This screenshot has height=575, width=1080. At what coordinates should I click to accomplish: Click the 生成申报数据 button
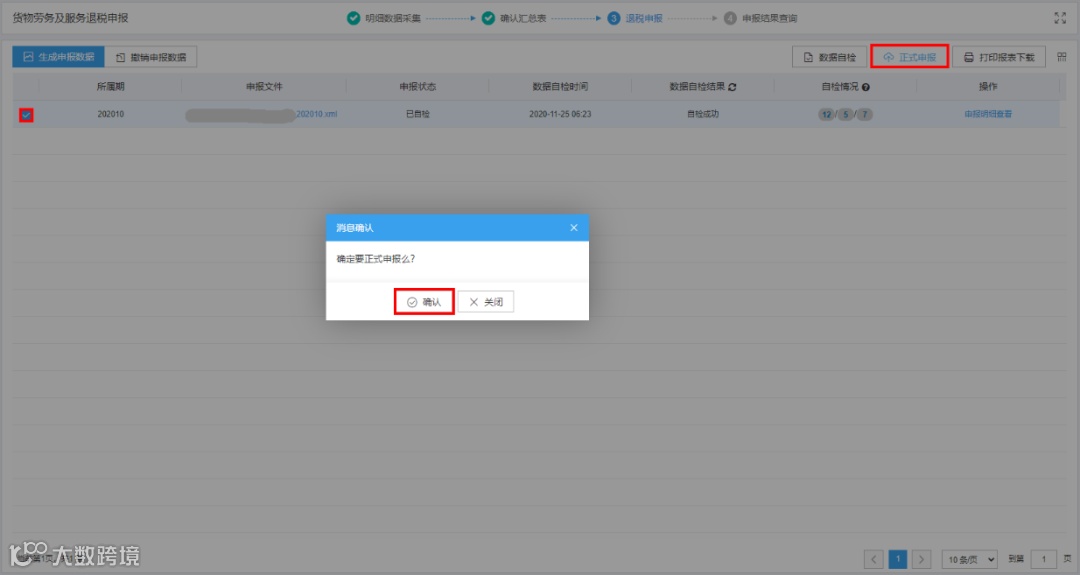click(59, 57)
